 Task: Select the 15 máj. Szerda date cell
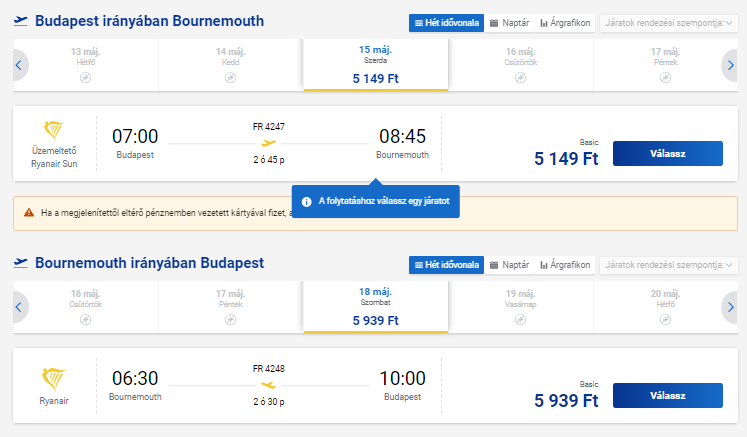(376, 65)
